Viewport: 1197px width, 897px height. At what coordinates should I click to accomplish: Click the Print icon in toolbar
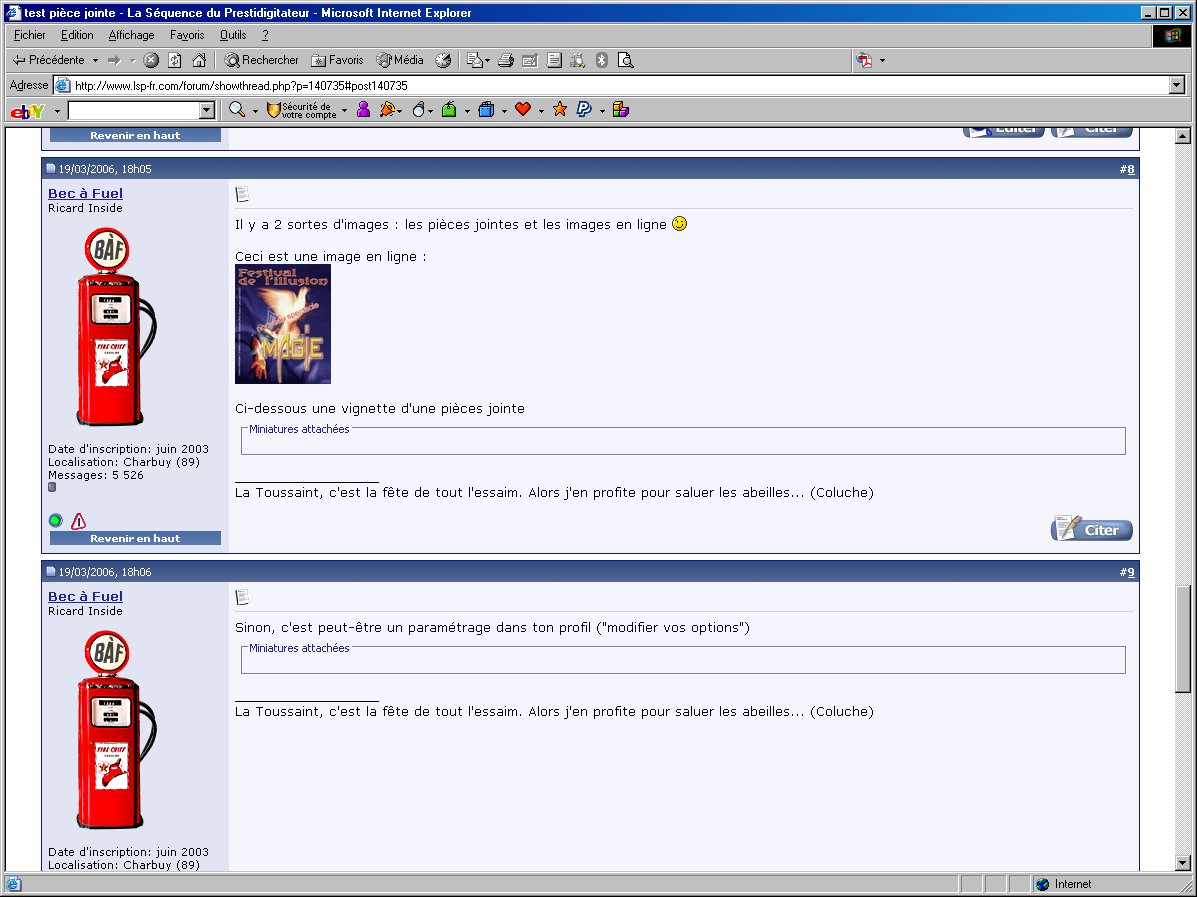click(506, 60)
